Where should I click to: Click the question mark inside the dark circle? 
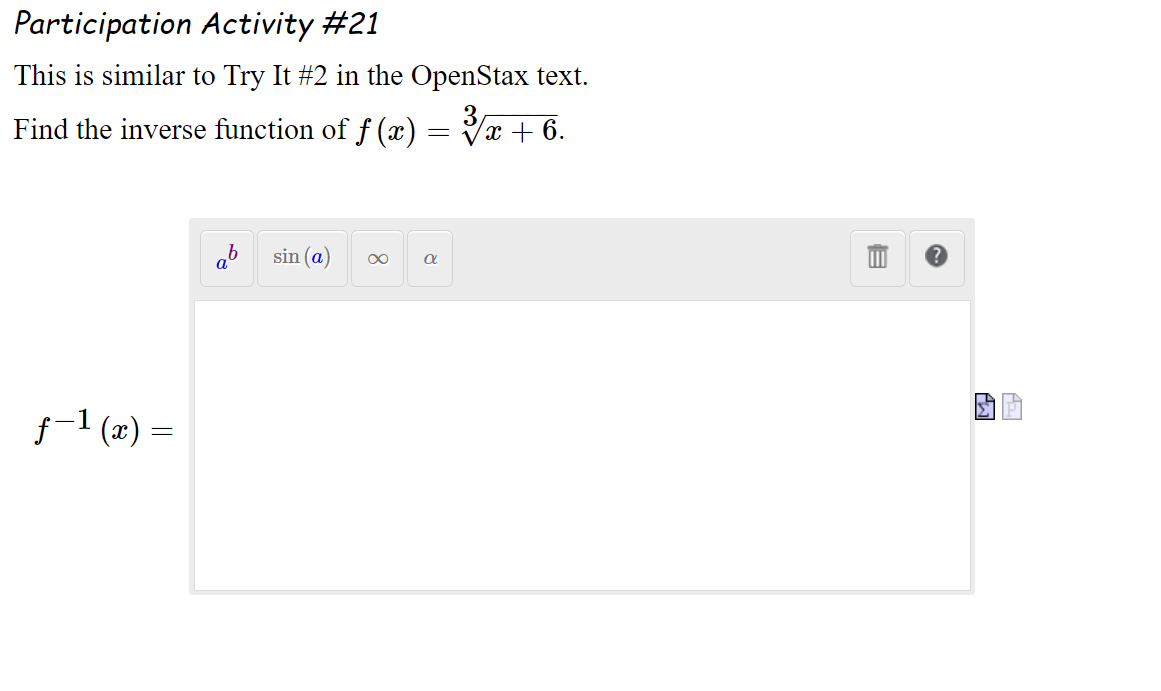[936, 257]
